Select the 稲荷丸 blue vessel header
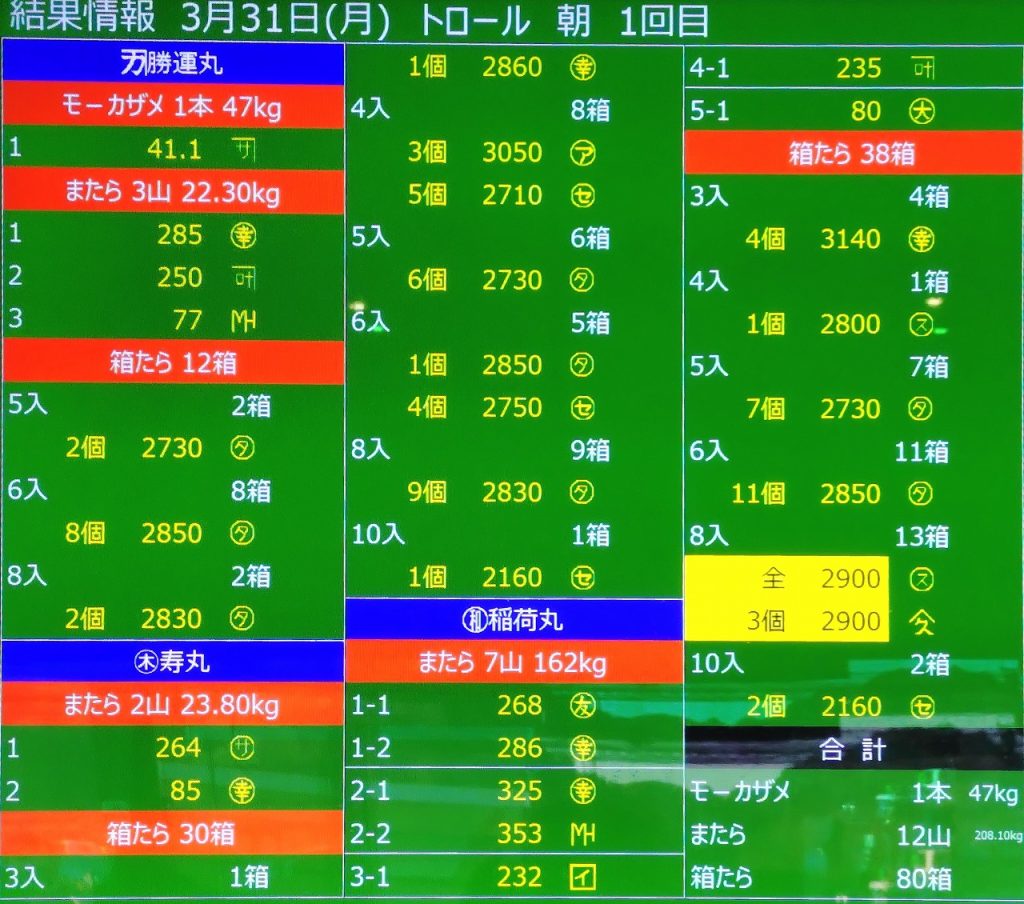The image size is (1024, 904). tap(513, 620)
